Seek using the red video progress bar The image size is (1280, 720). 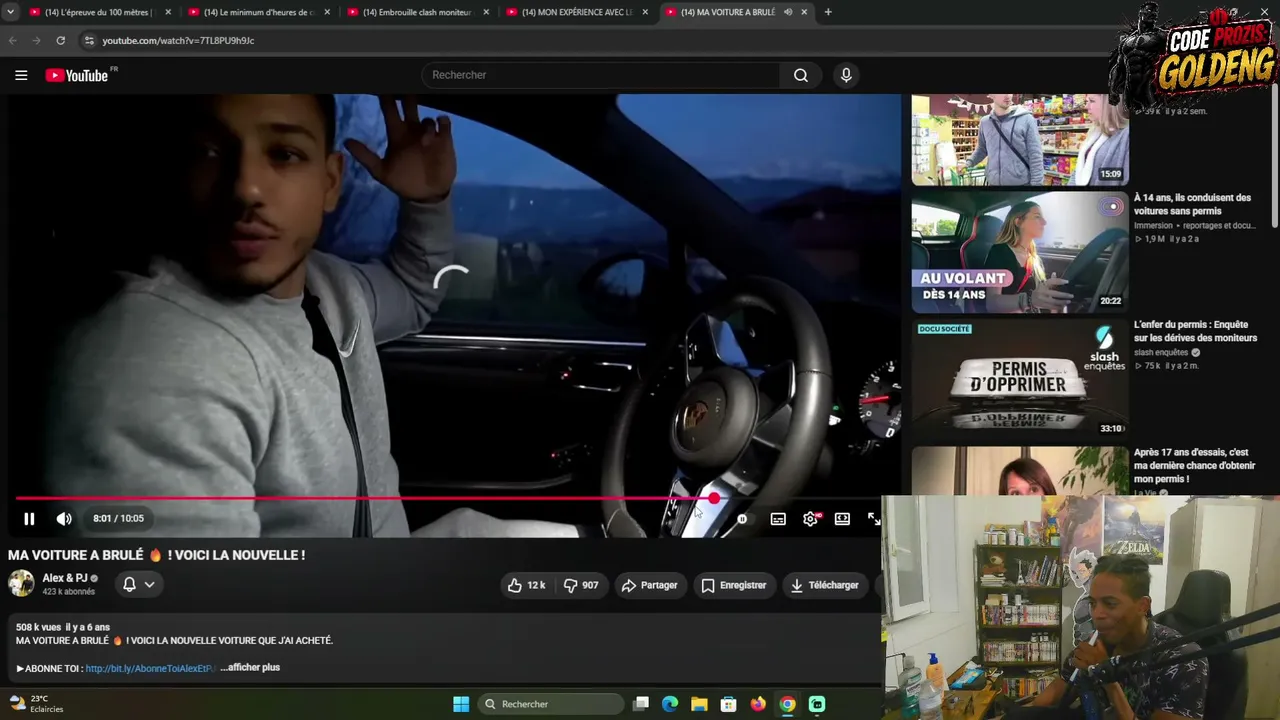pos(449,498)
